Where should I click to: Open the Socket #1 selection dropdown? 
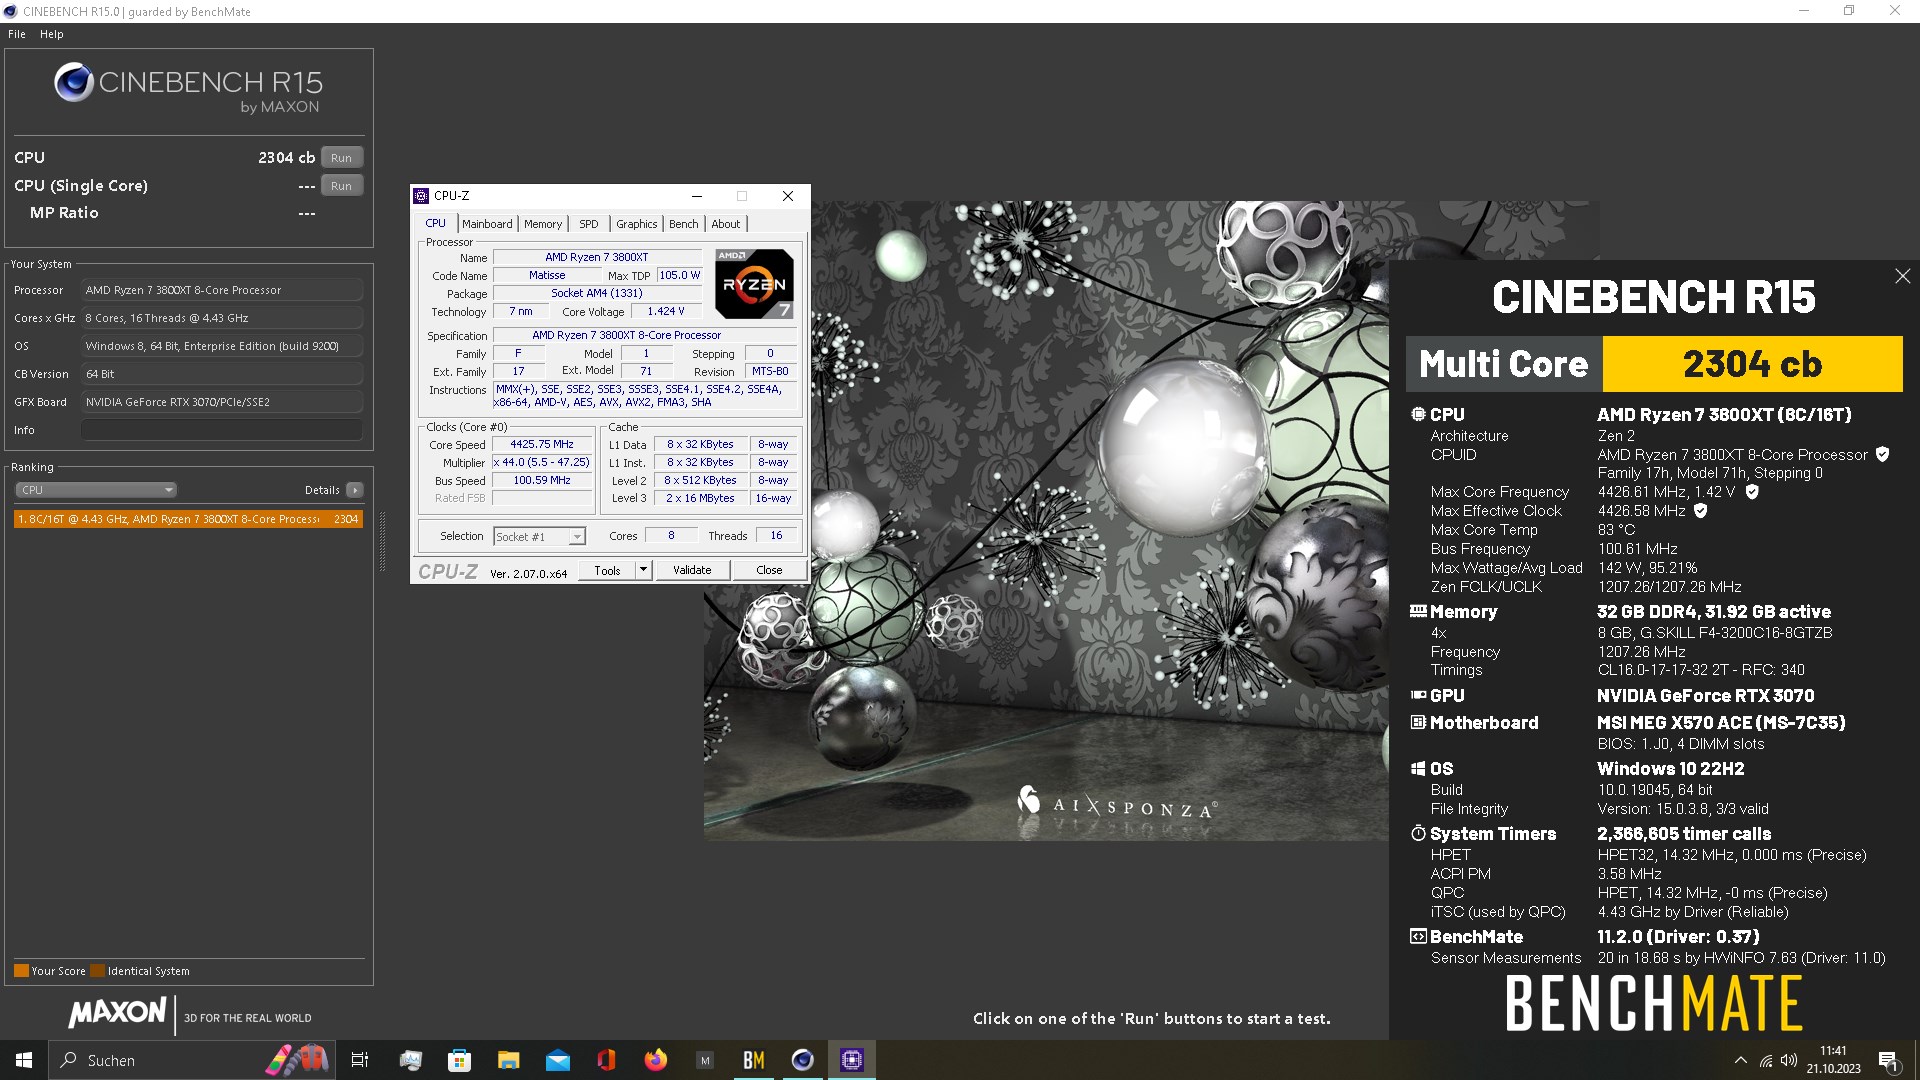[x=539, y=537]
